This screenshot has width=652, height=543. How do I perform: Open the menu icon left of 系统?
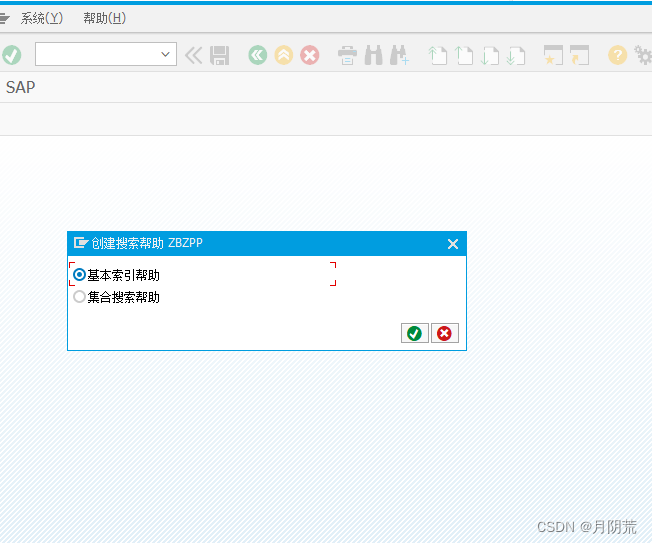(x=4, y=18)
